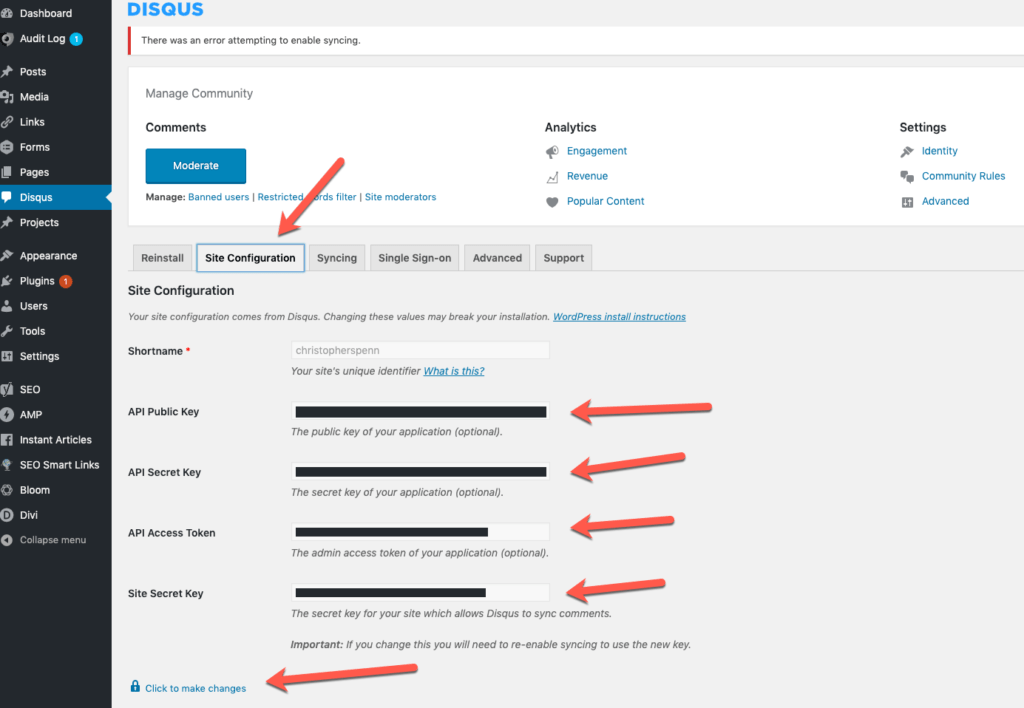Image resolution: width=1024 pixels, height=708 pixels.
Task: Click the Collapse menu arrow icon
Action: [x=7, y=540]
